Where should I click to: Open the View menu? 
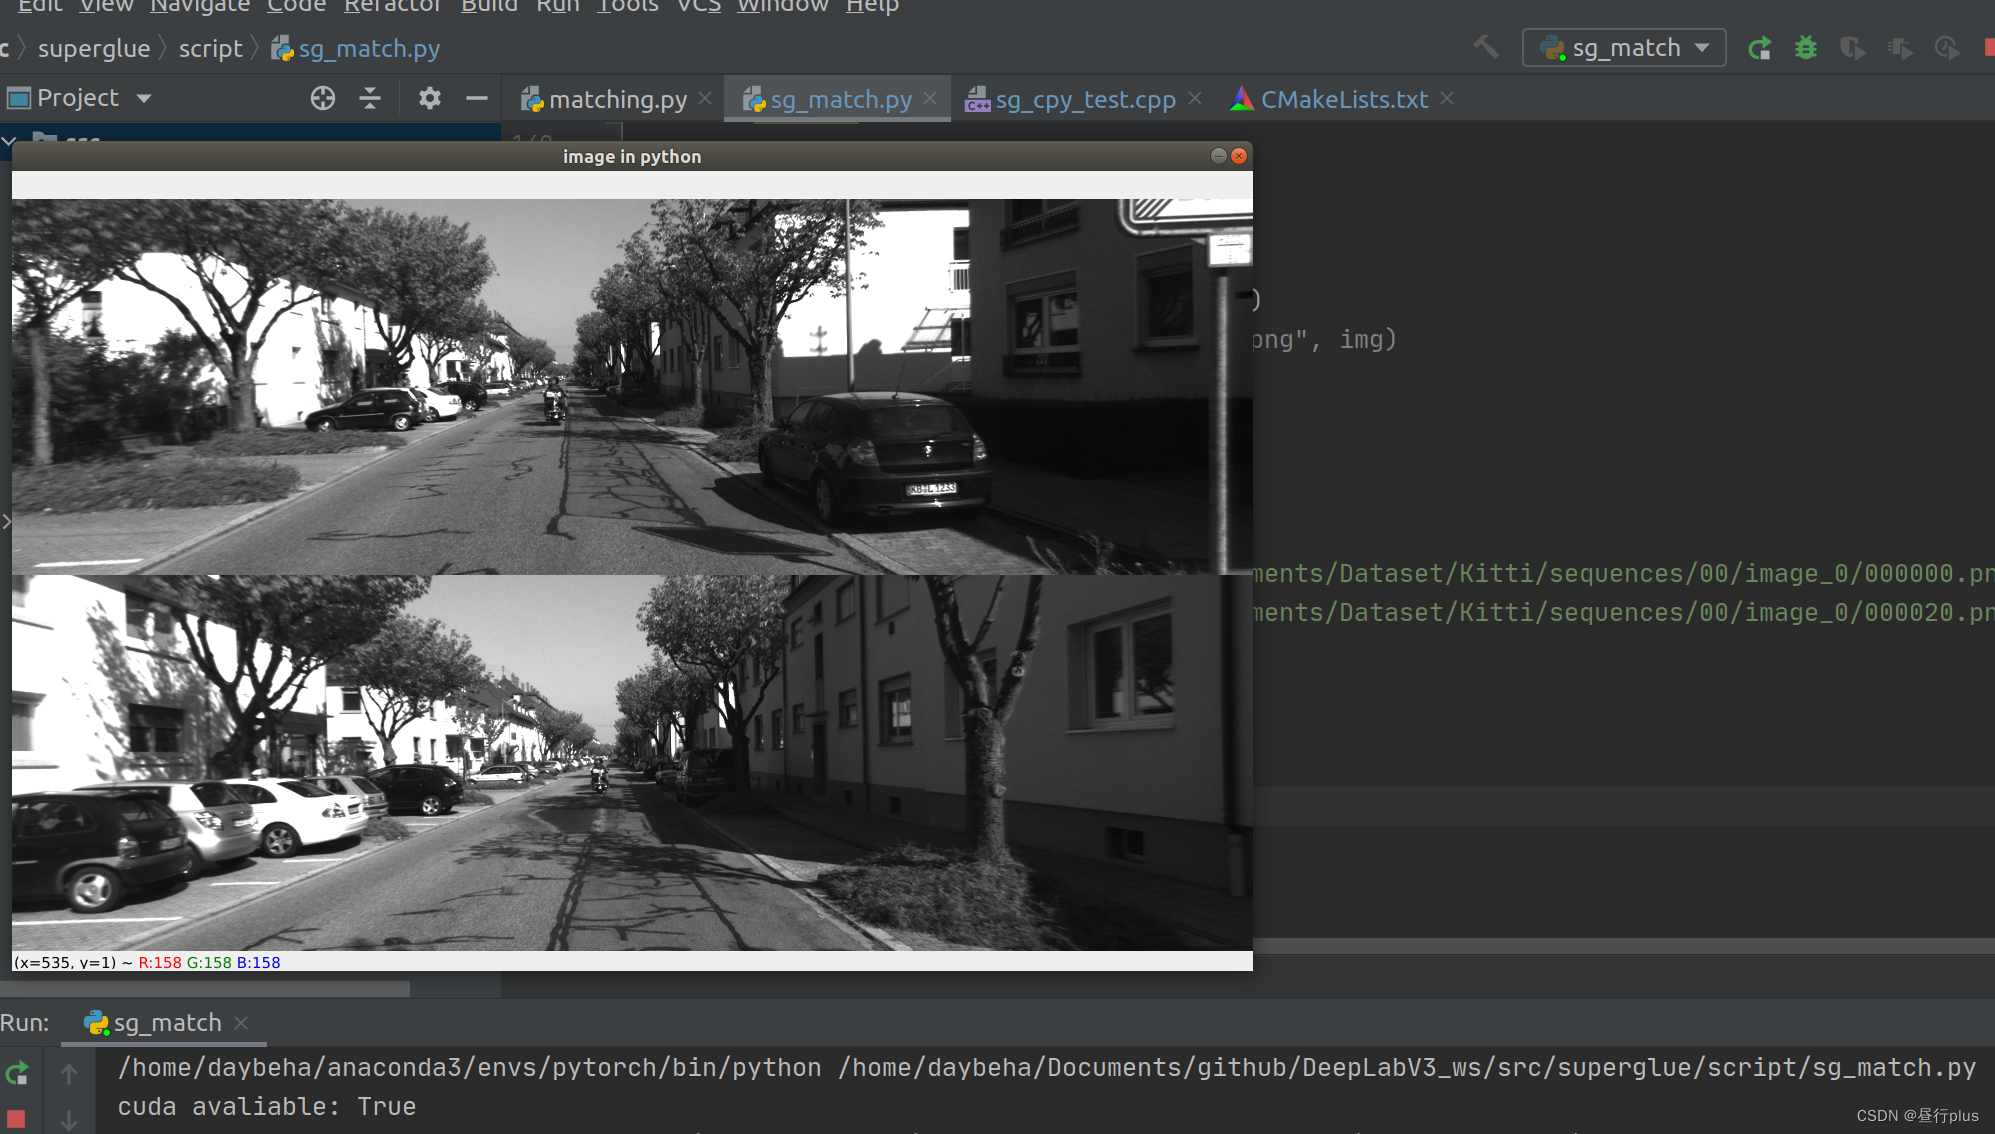[106, 6]
